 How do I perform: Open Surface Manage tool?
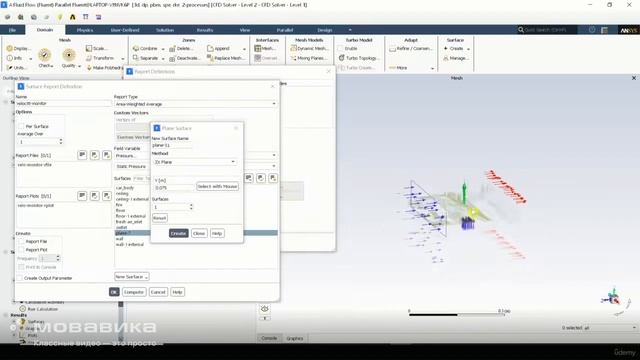[x=456, y=58]
